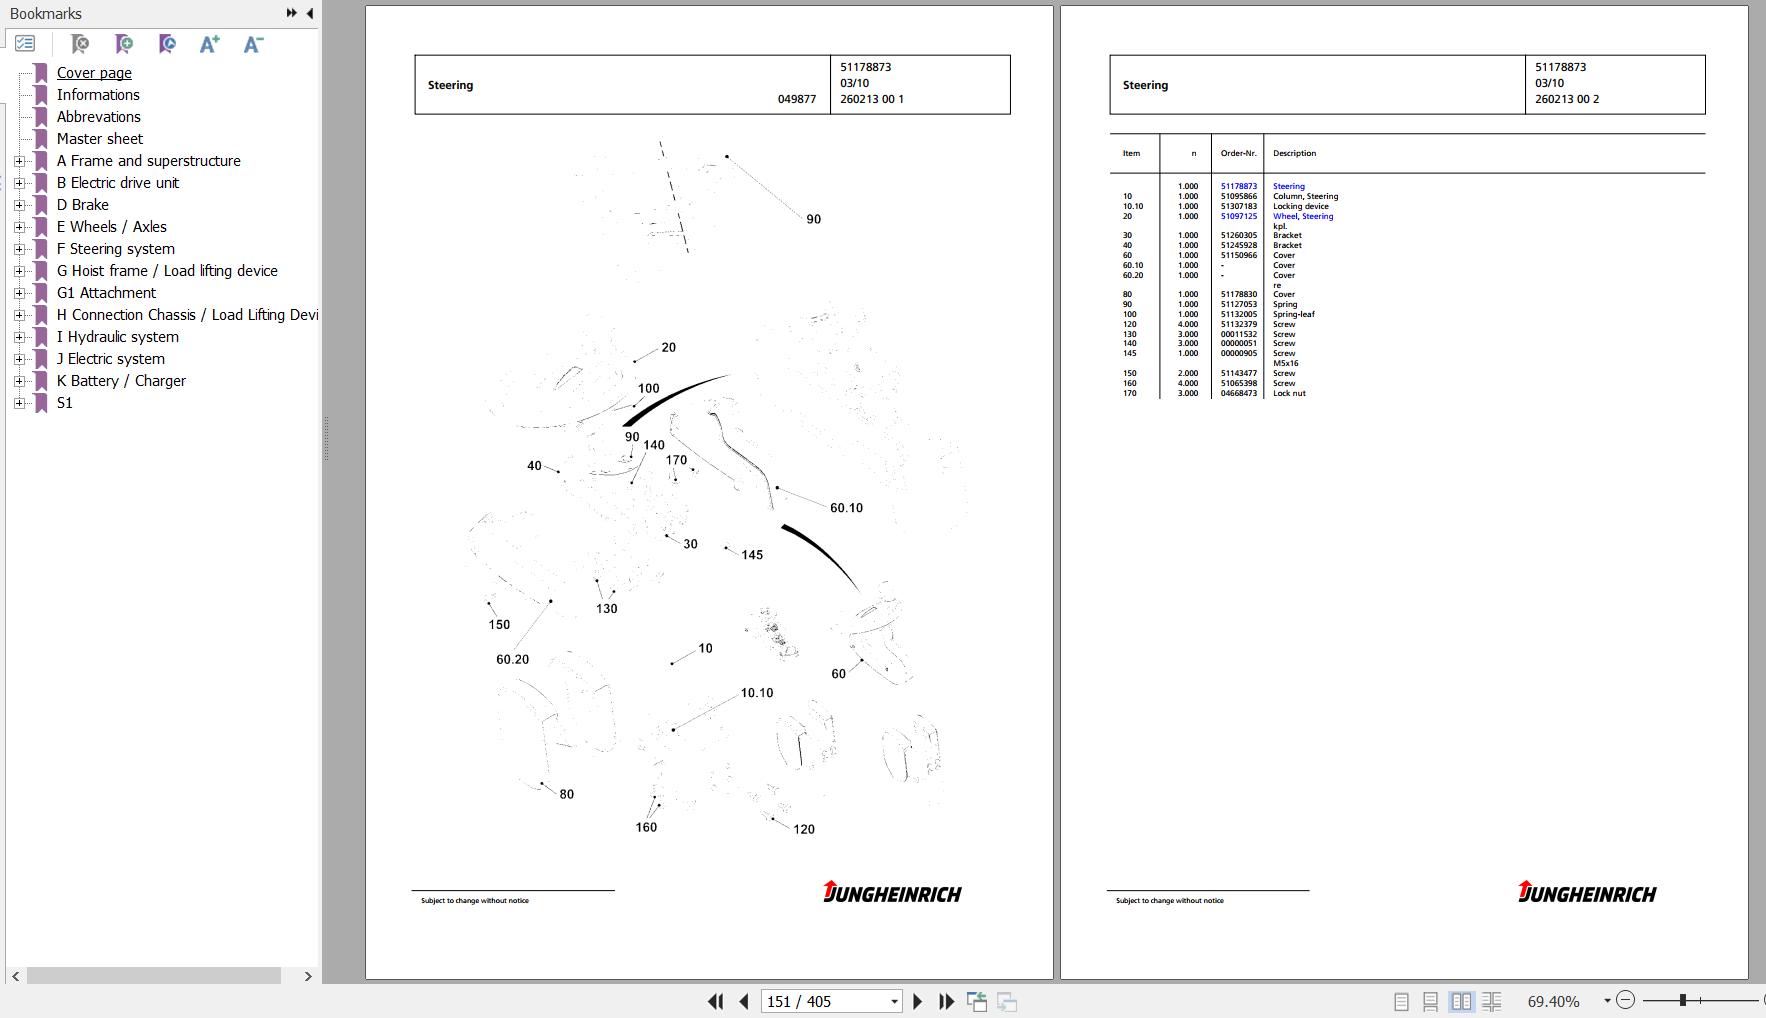Expand bookmarks panel double-arrow
This screenshot has width=1766, height=1018.
291,13
